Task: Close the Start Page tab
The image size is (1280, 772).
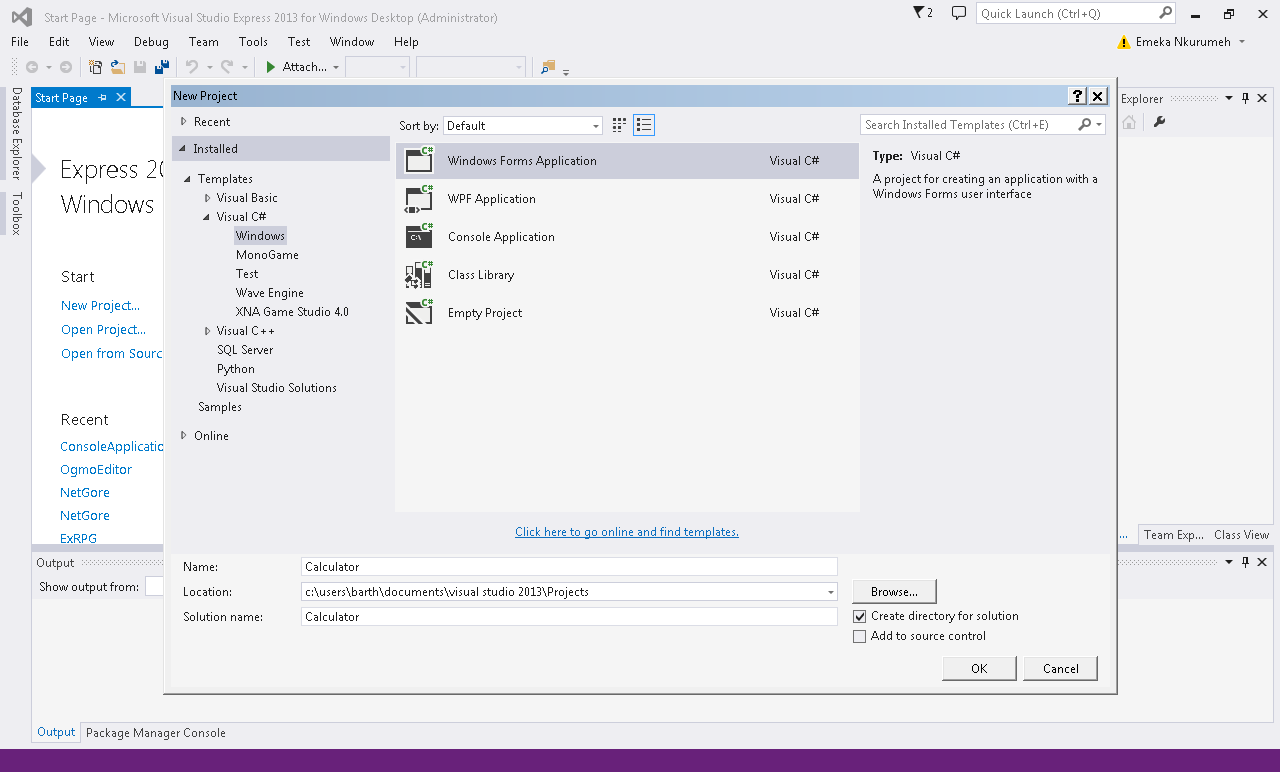Action: [x=121, y=97]
